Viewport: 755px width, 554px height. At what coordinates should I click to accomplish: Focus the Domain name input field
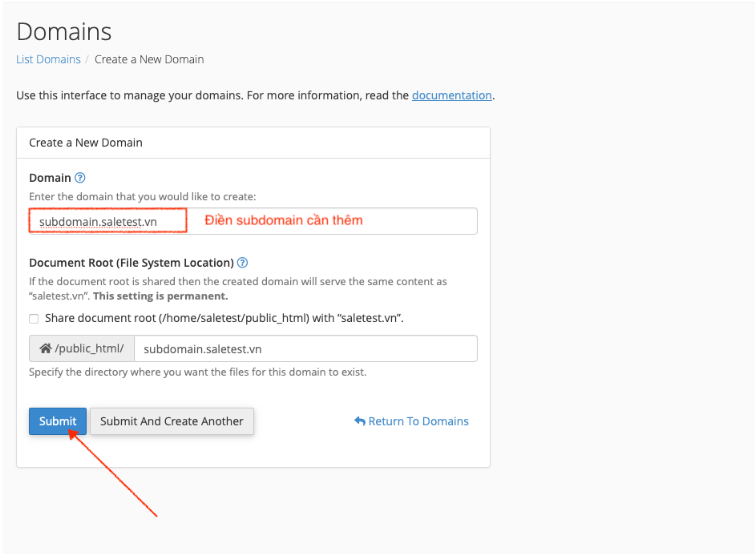click(253, 221)
